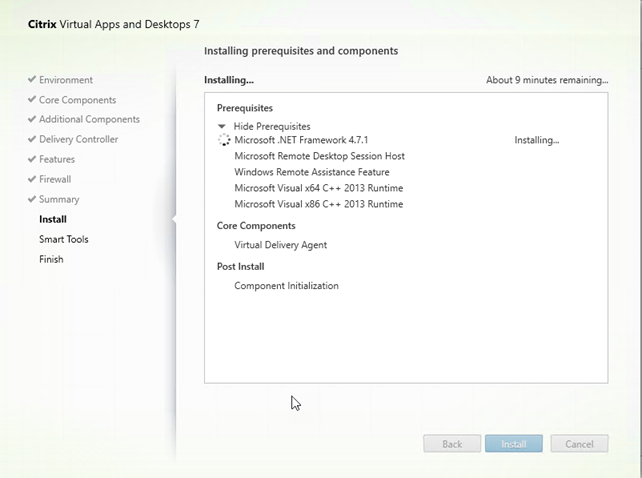The image size is (642, 478).
Task: Open the Firewall step
Action: point(55,179)
